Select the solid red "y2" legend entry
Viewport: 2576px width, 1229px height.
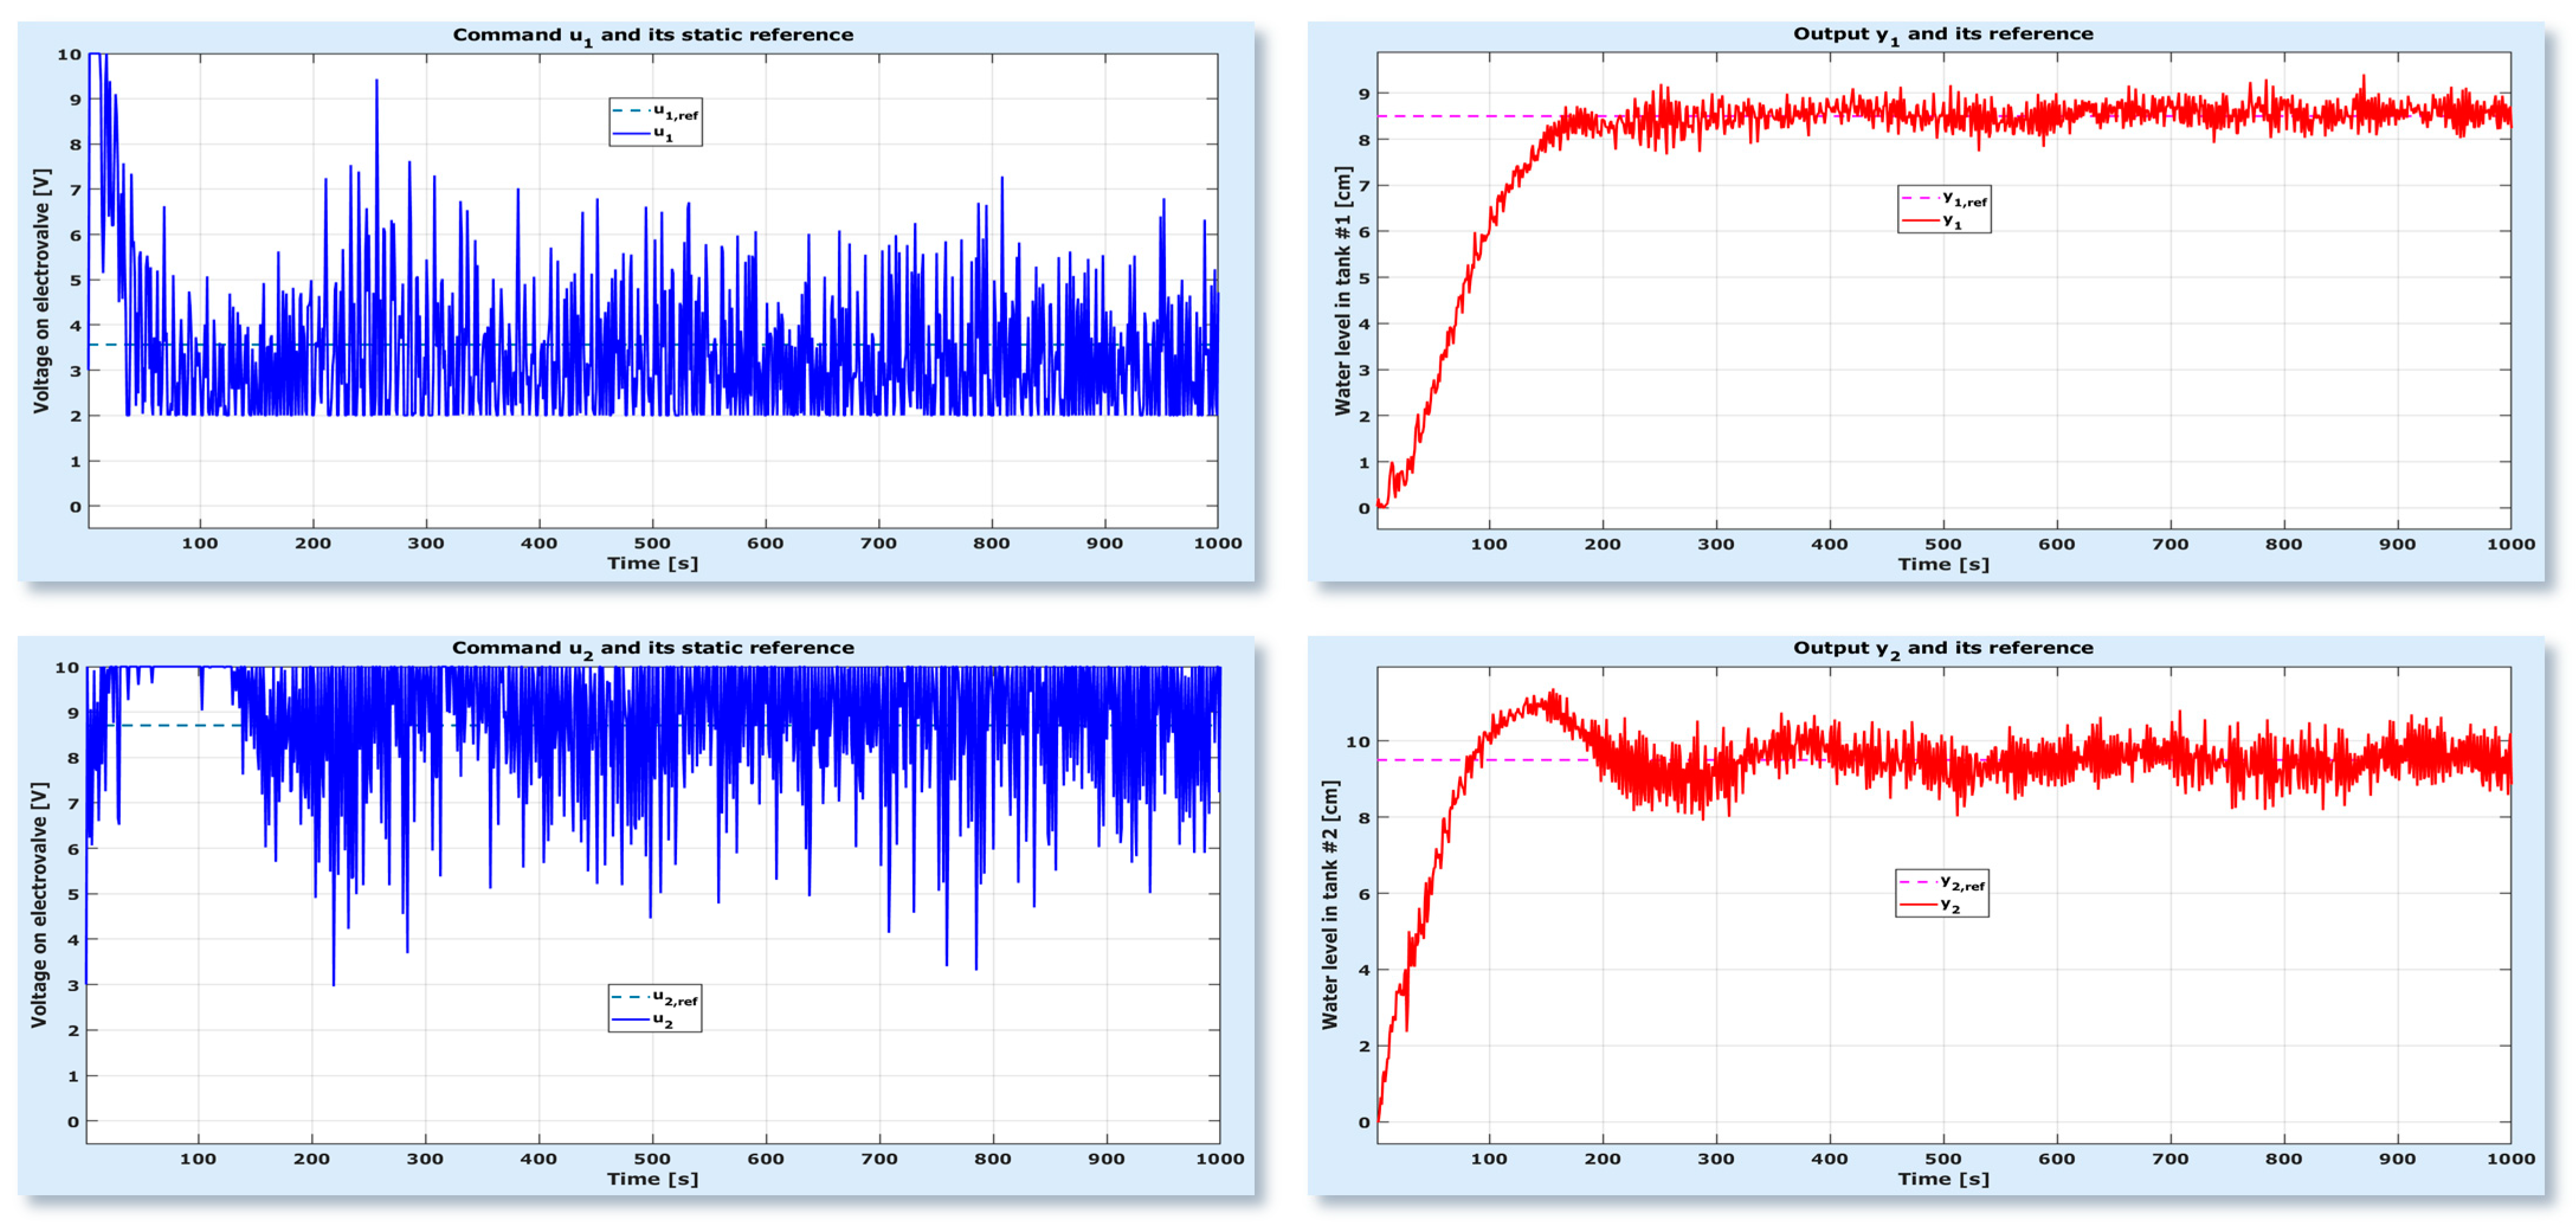pos(1930,905)
